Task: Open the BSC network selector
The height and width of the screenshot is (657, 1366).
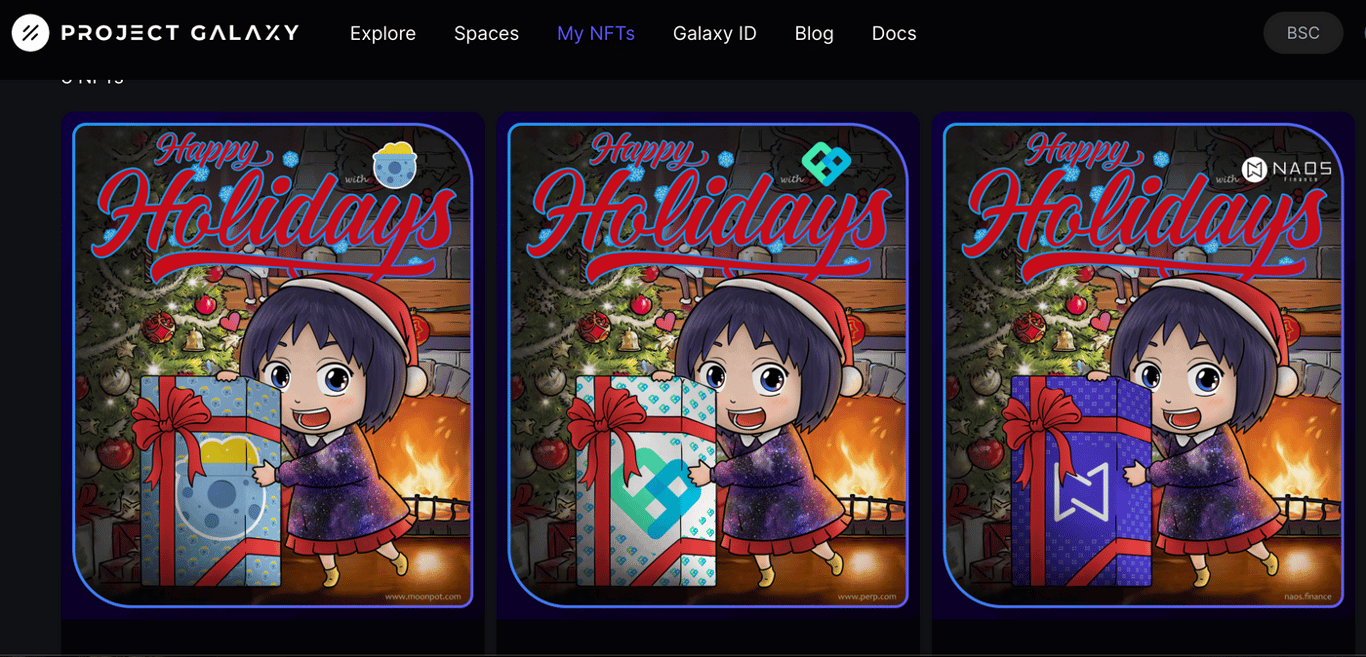Action: coord(1303,33)
